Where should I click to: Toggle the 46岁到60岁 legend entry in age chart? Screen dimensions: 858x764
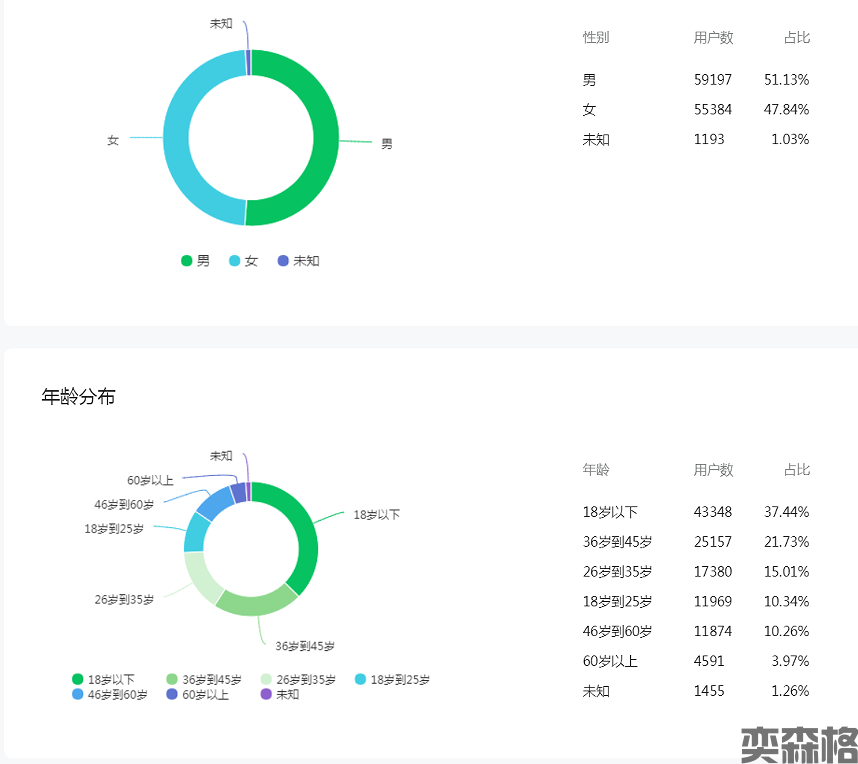coord(109,694)
